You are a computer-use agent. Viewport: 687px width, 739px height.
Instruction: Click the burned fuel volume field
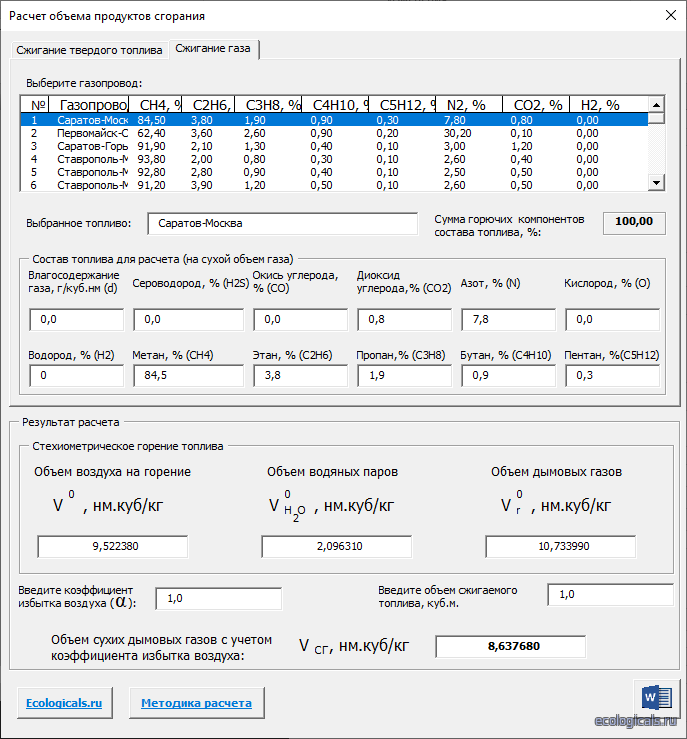pos(611,595)
